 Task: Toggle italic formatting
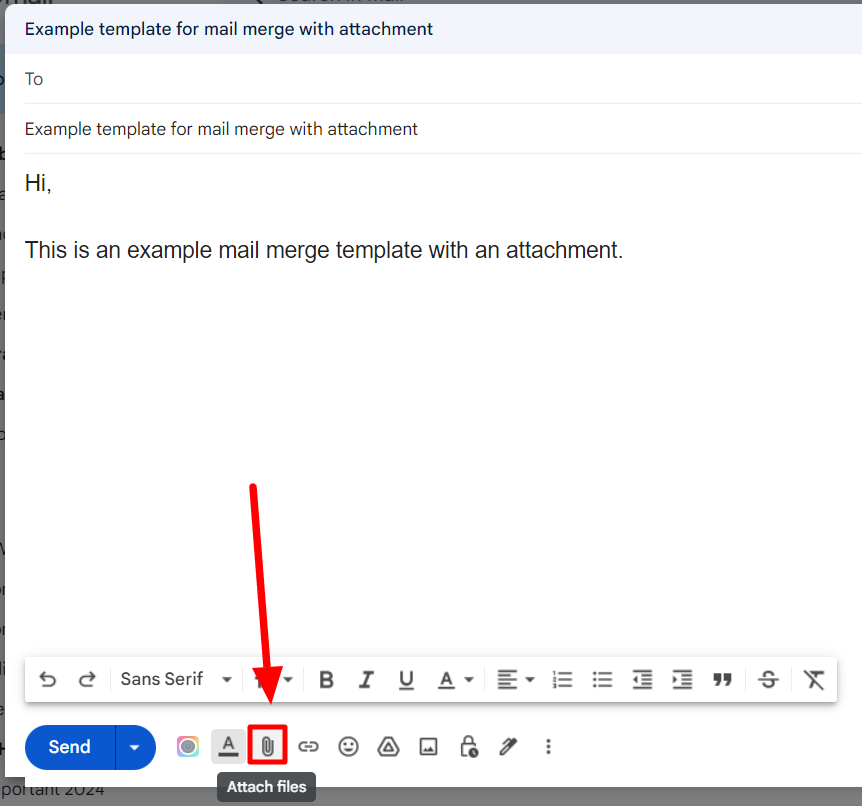point(366,680)
